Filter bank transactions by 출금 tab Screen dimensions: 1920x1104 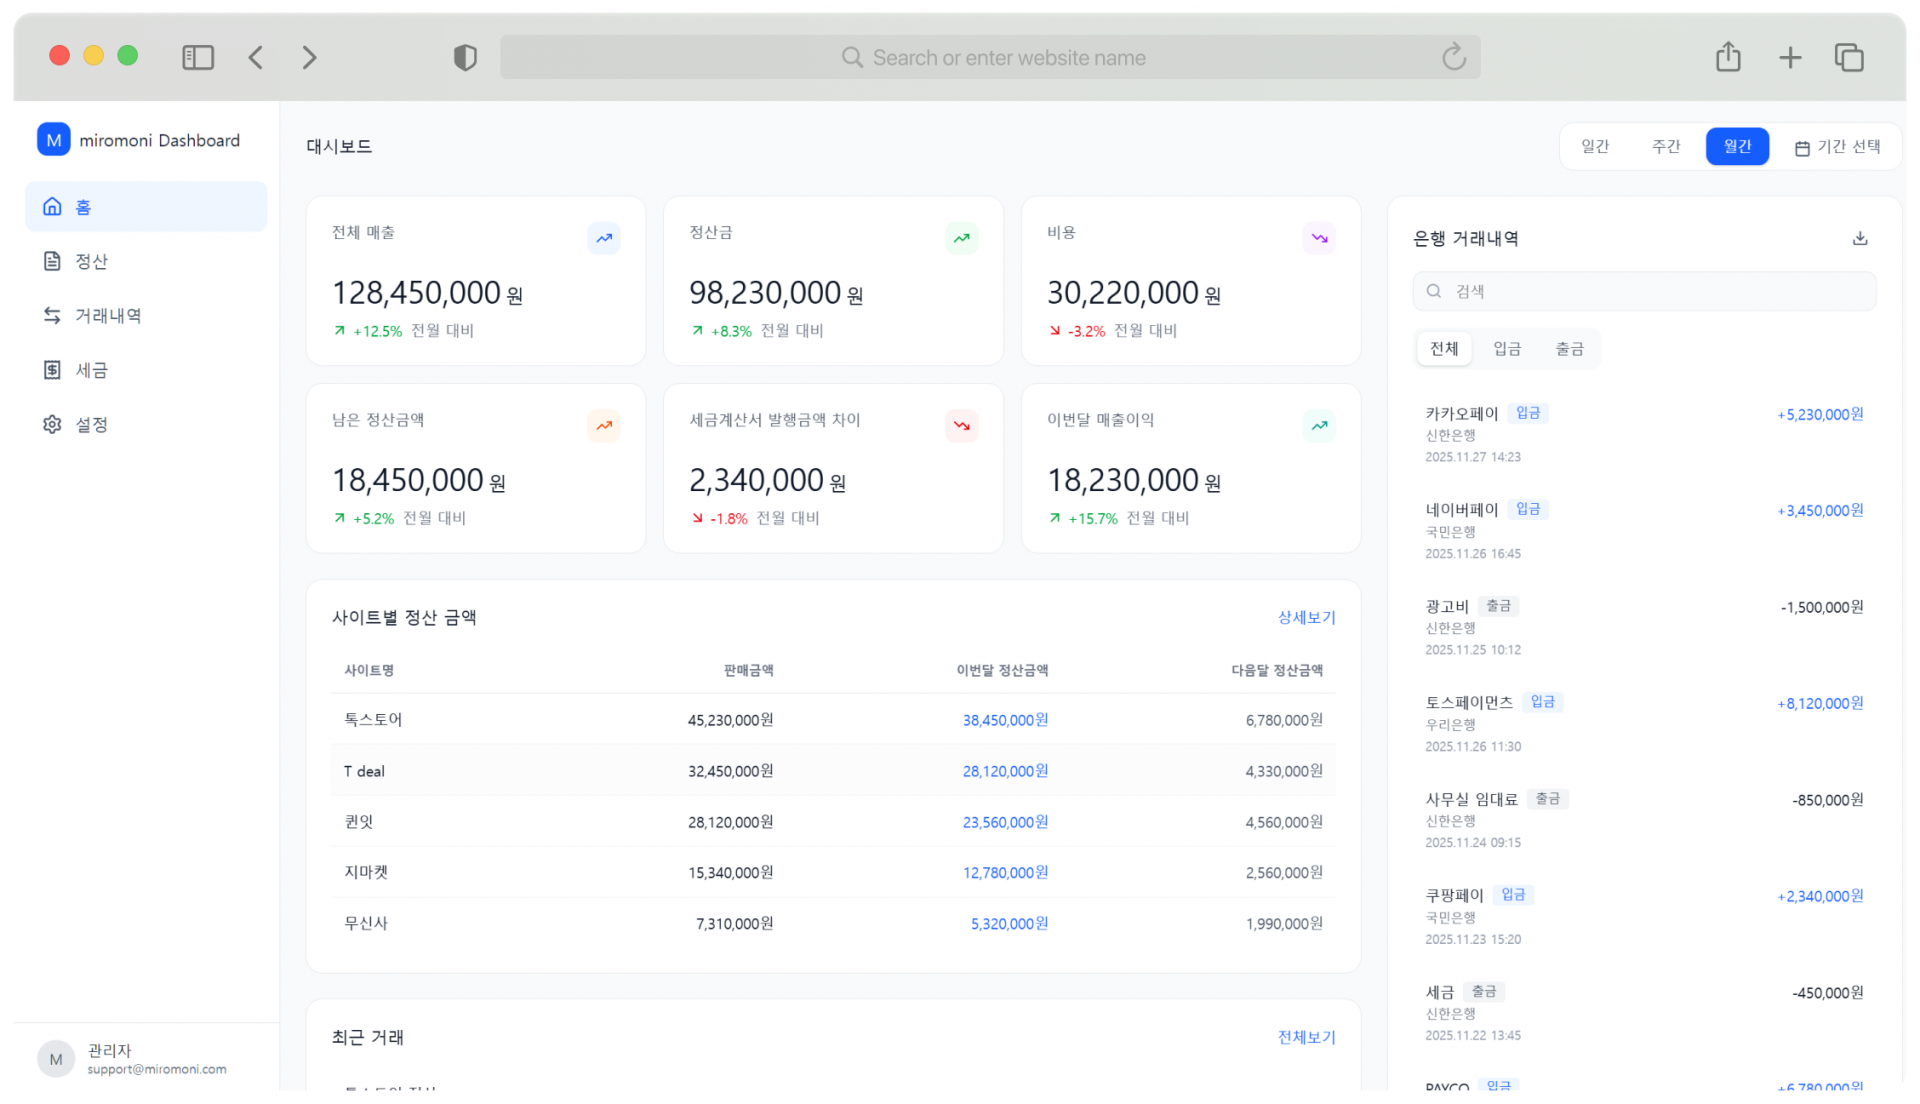click(1569, 349)
